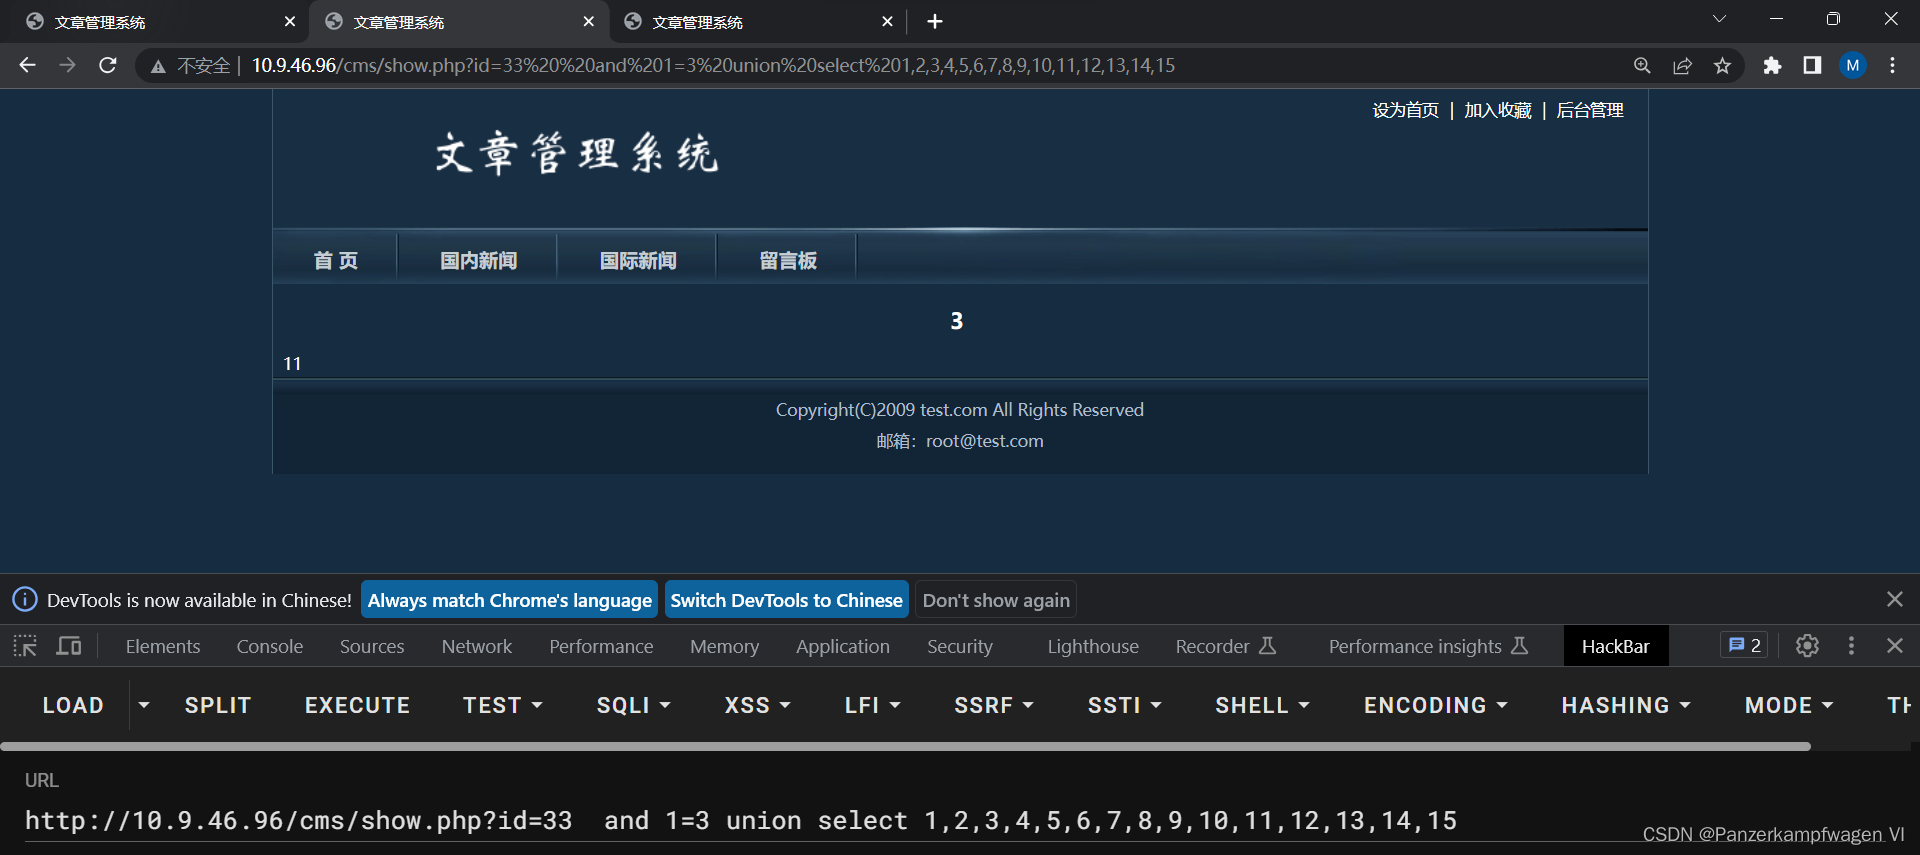Switch to the Performance panel
The height and width of the screenshot is (855, 1920).
[601, 647]
